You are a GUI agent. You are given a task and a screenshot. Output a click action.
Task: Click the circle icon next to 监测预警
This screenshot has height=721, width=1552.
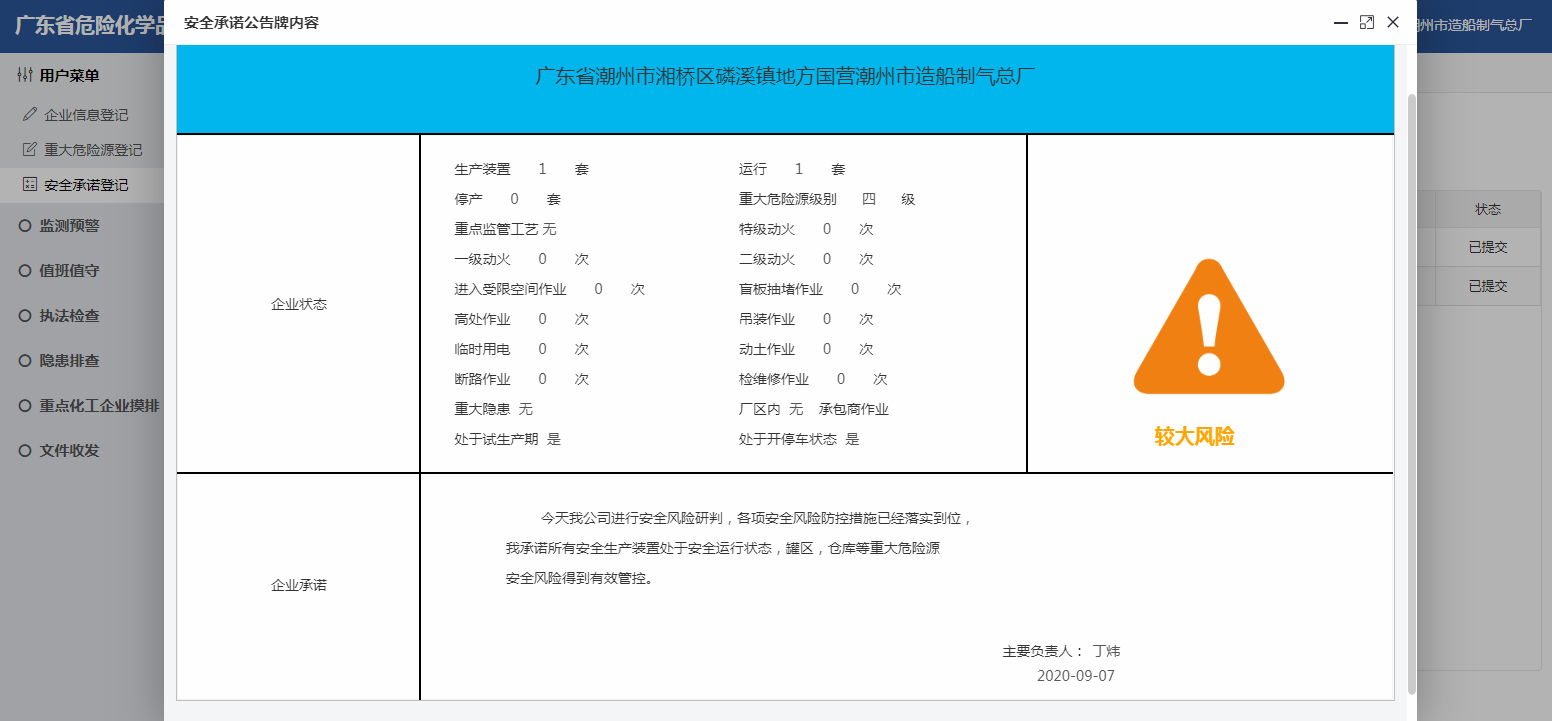[25, 225]
